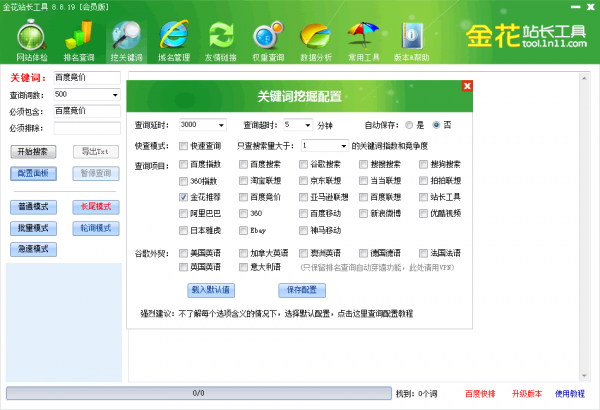Open the 网站体检 site checkup tool

[32, 41]
